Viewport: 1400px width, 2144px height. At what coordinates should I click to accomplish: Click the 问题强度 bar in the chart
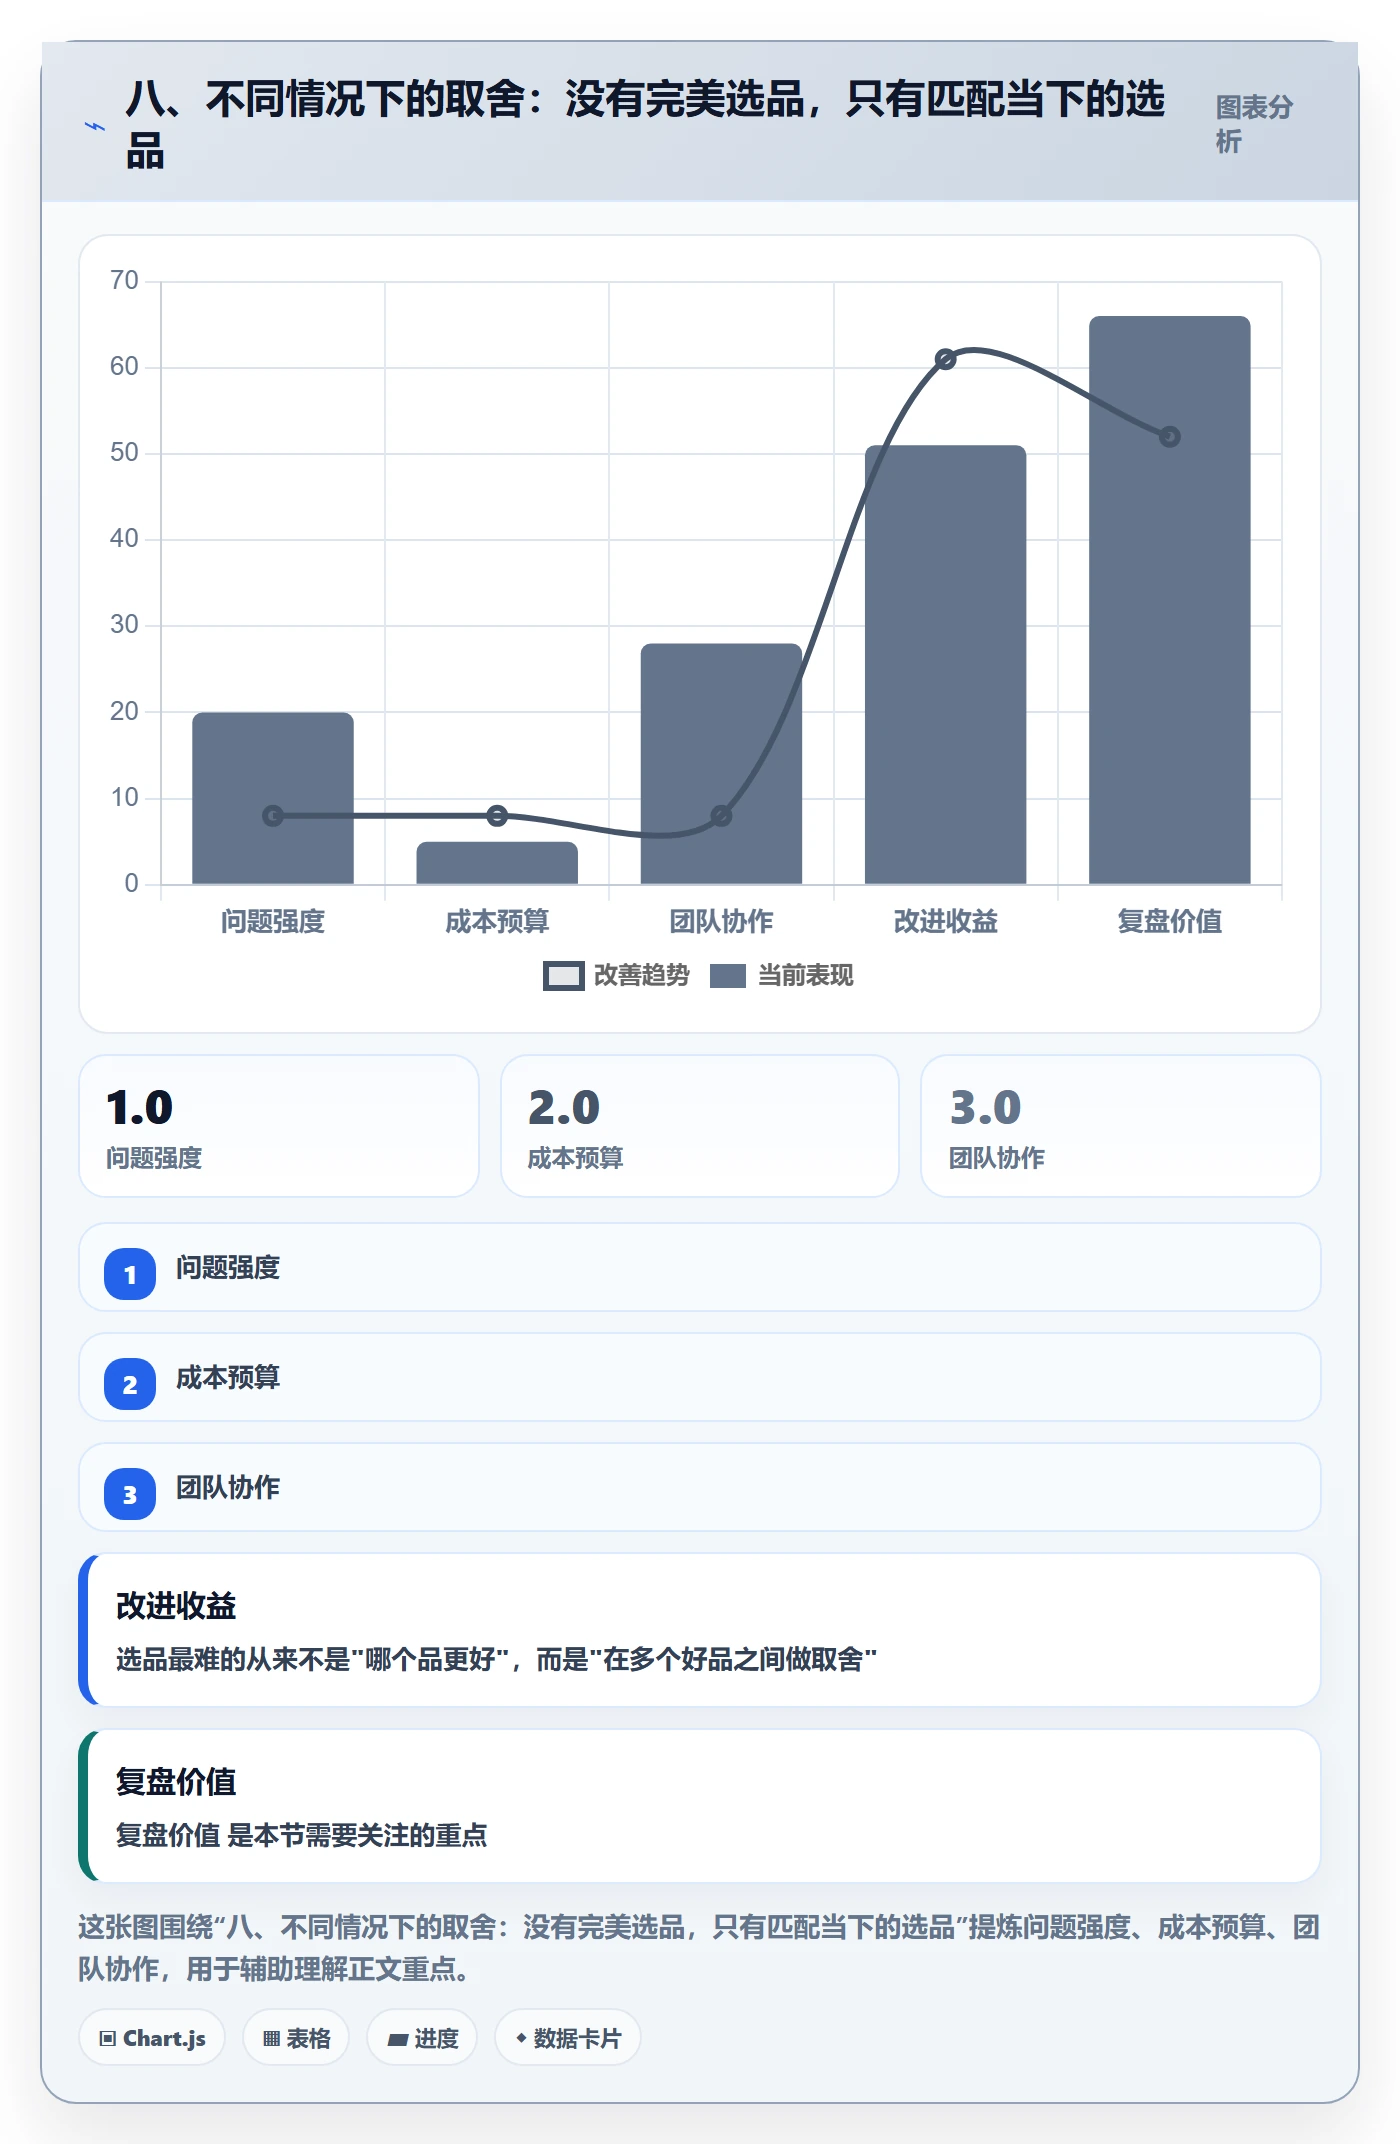pyautogui.click(x=273, y=798)
